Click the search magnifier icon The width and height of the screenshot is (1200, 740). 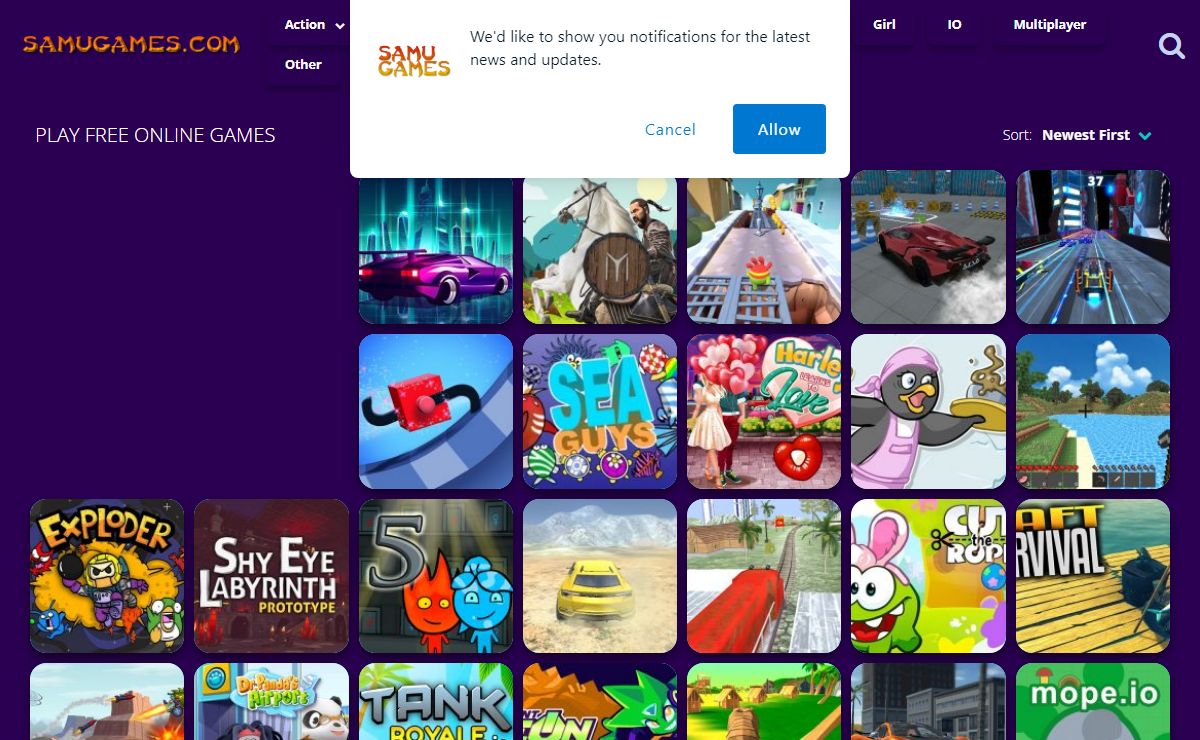tap(1171, 45)
